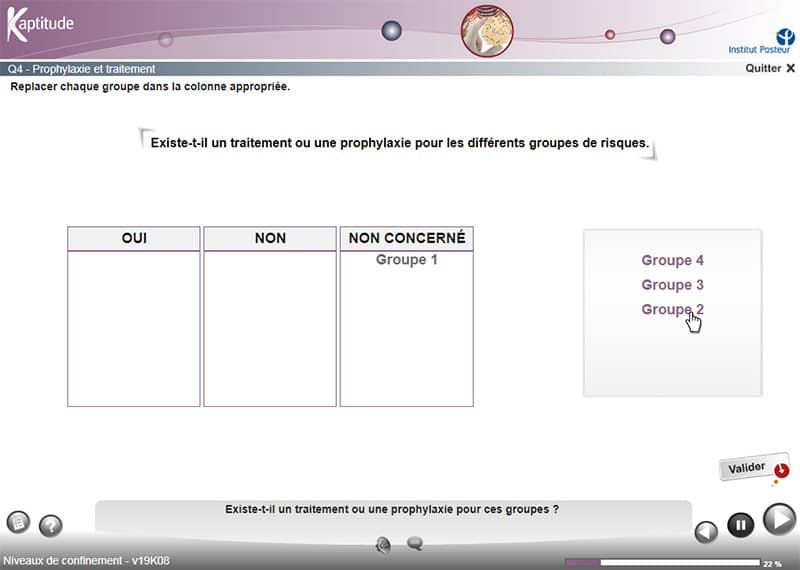Screen dimensions: 800x570
Task: Click the Kaptitude logo
Action: pyautogui.click(x=40, y=24)
